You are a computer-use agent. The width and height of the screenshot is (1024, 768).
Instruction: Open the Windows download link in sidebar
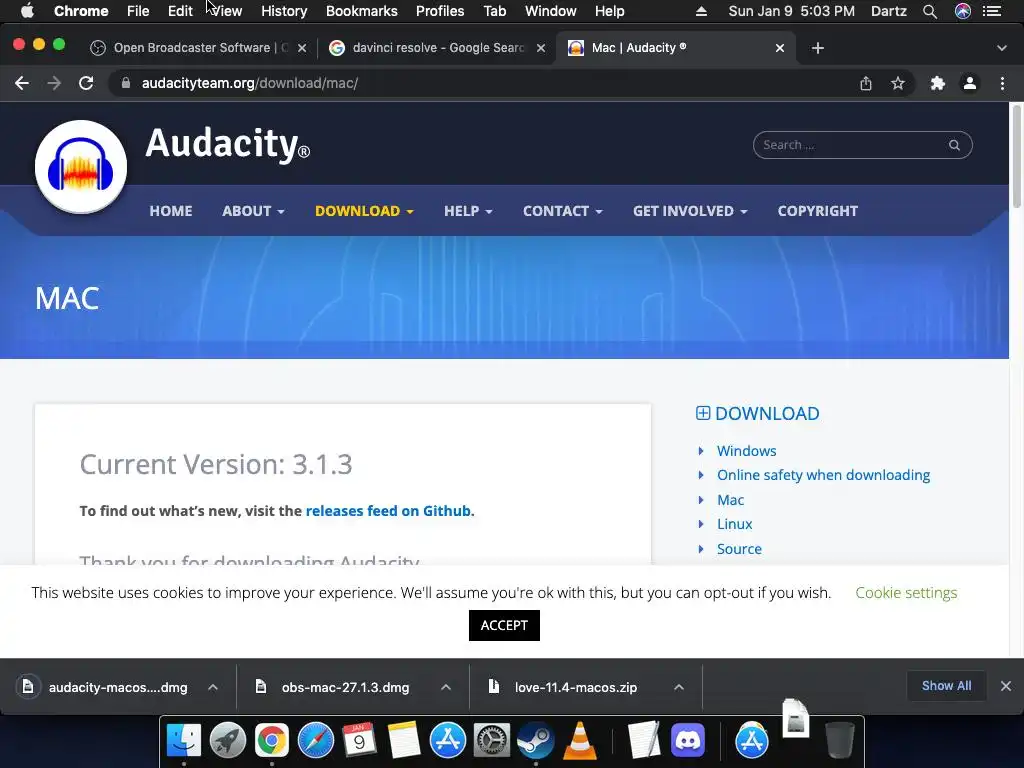point(746,451)
